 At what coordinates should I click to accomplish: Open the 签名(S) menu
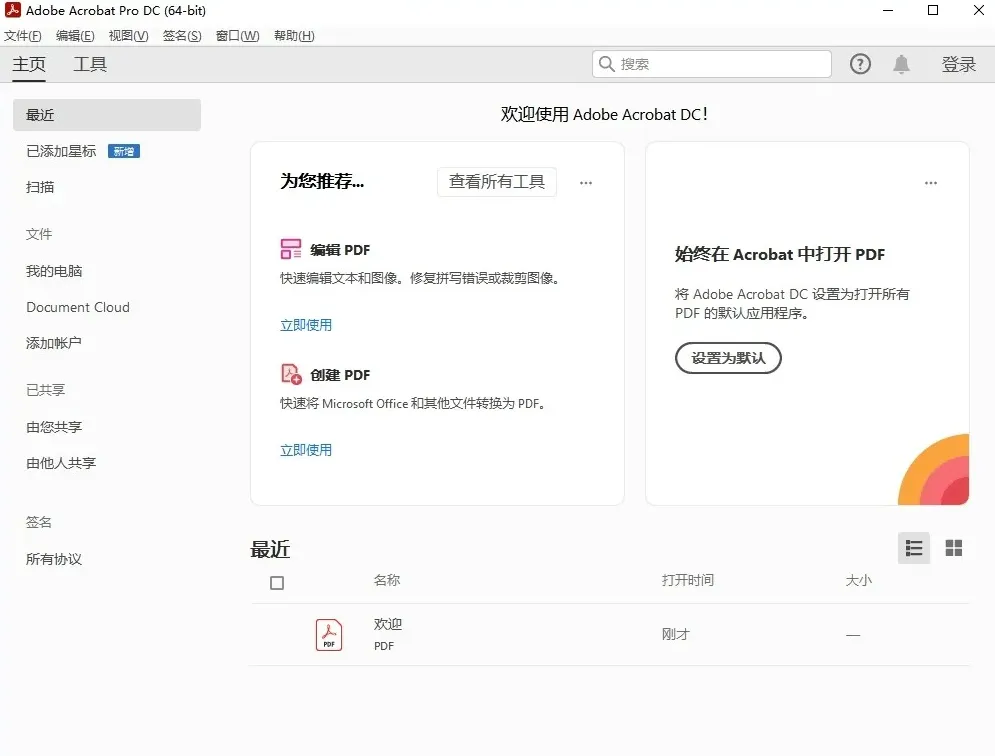click(182, 36)
